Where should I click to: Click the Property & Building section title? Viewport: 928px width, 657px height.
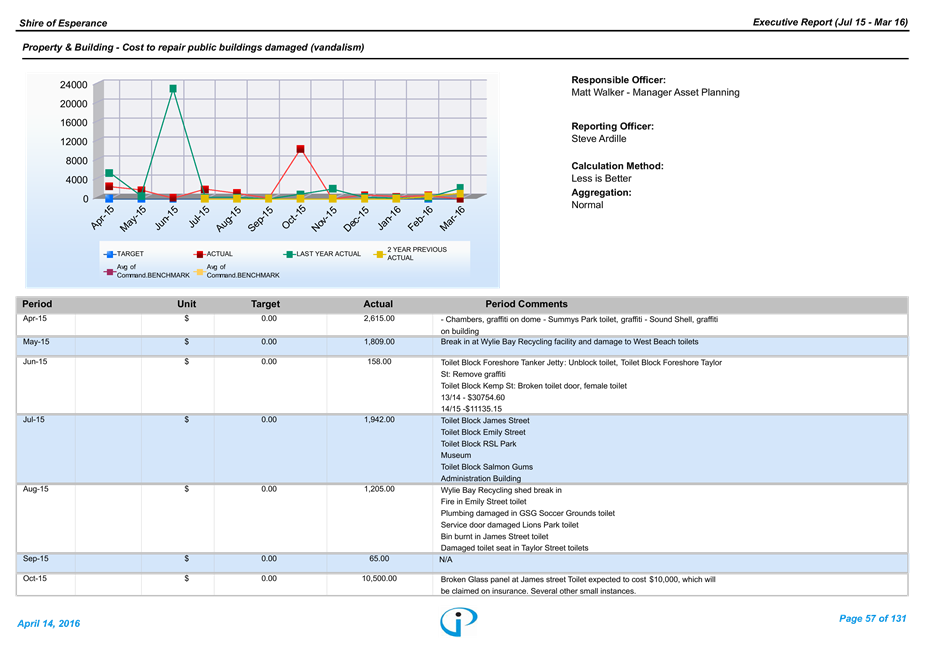pos(193,47)
